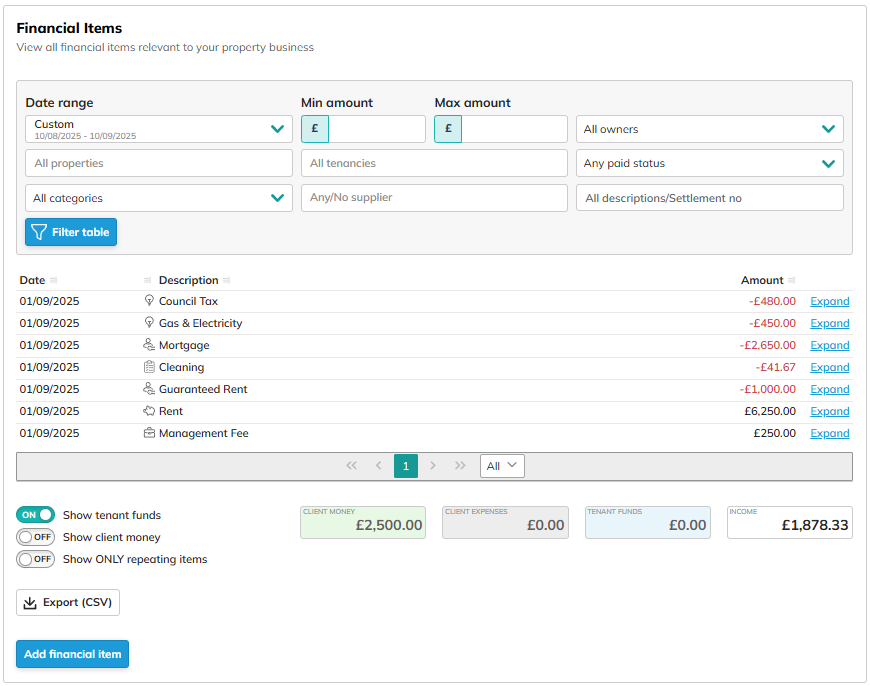This screenshot has width=870, height=686.
Task: Expand the Gas & Electricity row
Action: (829, 323)
